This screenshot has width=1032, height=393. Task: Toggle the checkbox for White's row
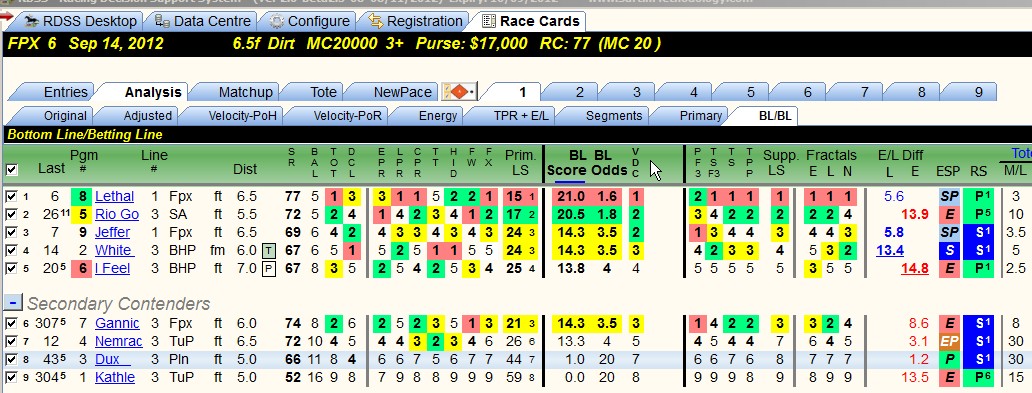[11, 250]
